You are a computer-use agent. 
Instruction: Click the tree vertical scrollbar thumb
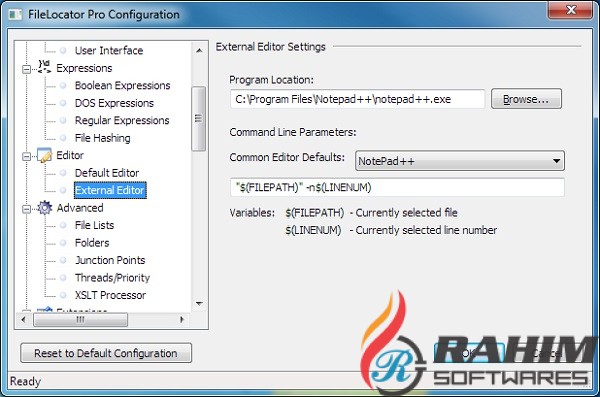pos(198,118)
